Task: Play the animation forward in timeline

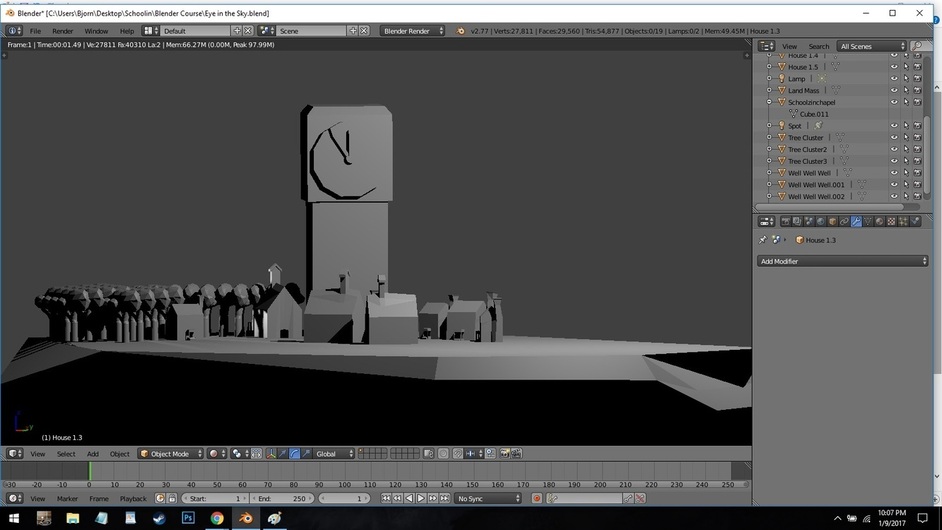Action: [421, 498]
